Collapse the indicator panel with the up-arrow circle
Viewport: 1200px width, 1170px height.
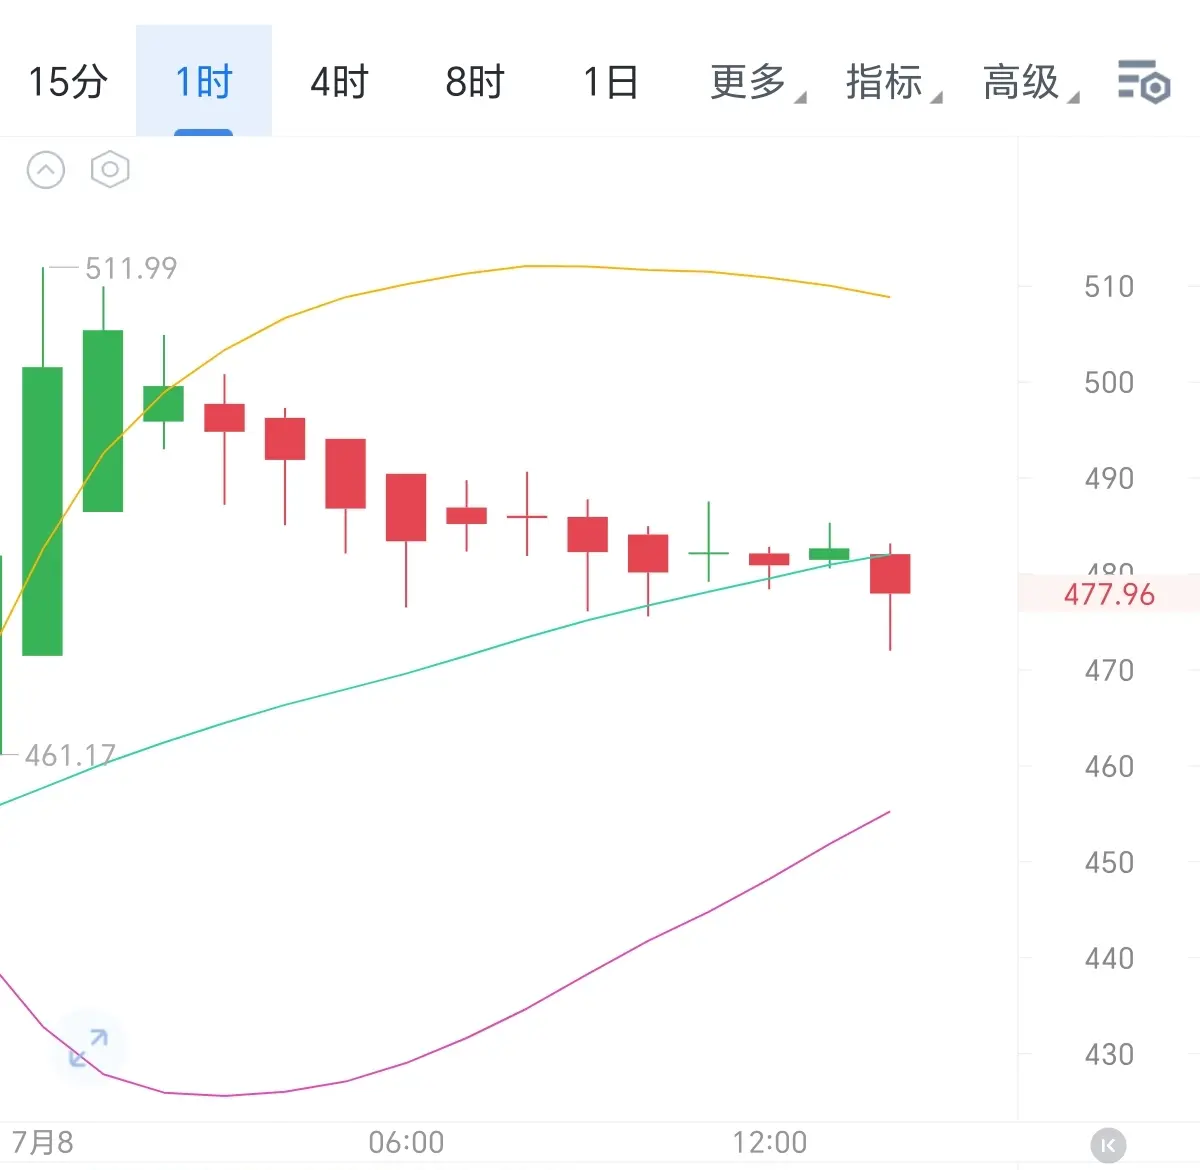pos(45,170)
